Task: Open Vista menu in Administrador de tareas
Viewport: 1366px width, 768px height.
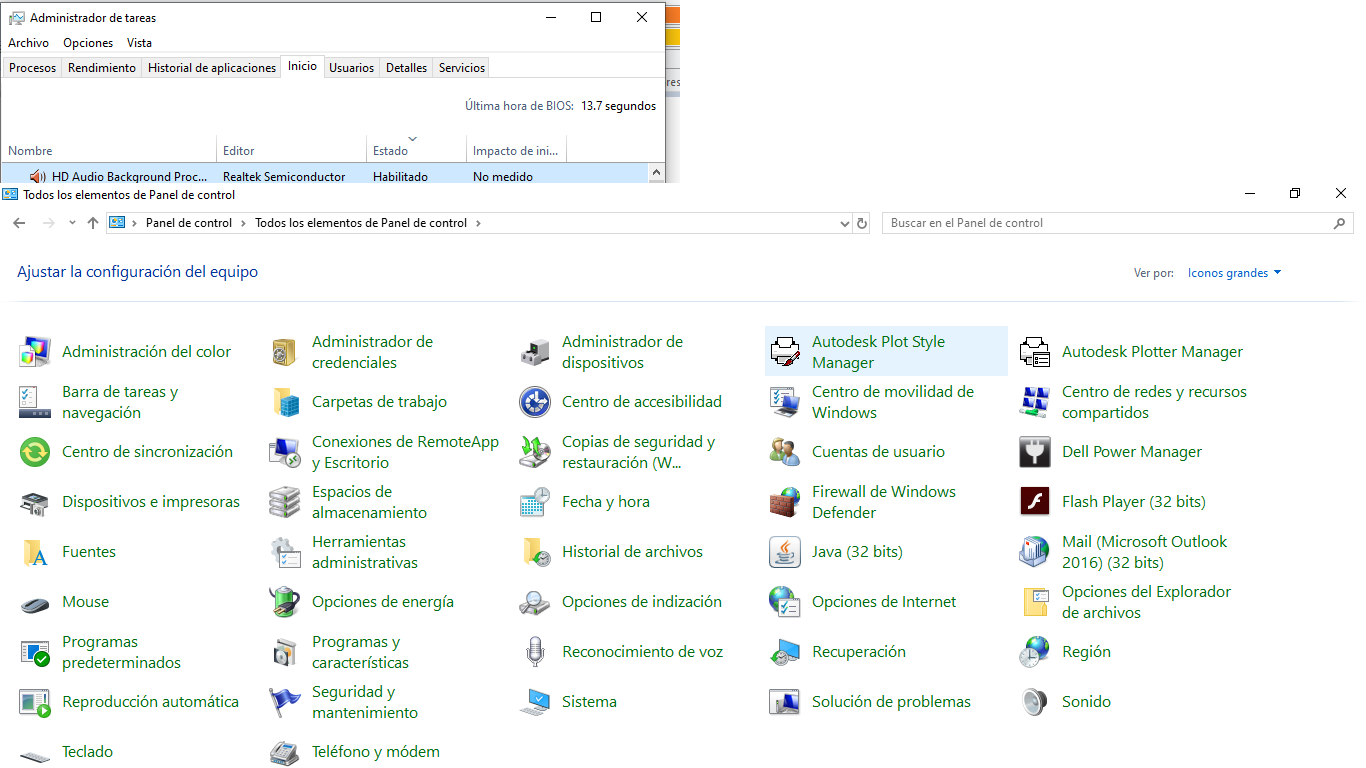Action: tap(140, 43)
